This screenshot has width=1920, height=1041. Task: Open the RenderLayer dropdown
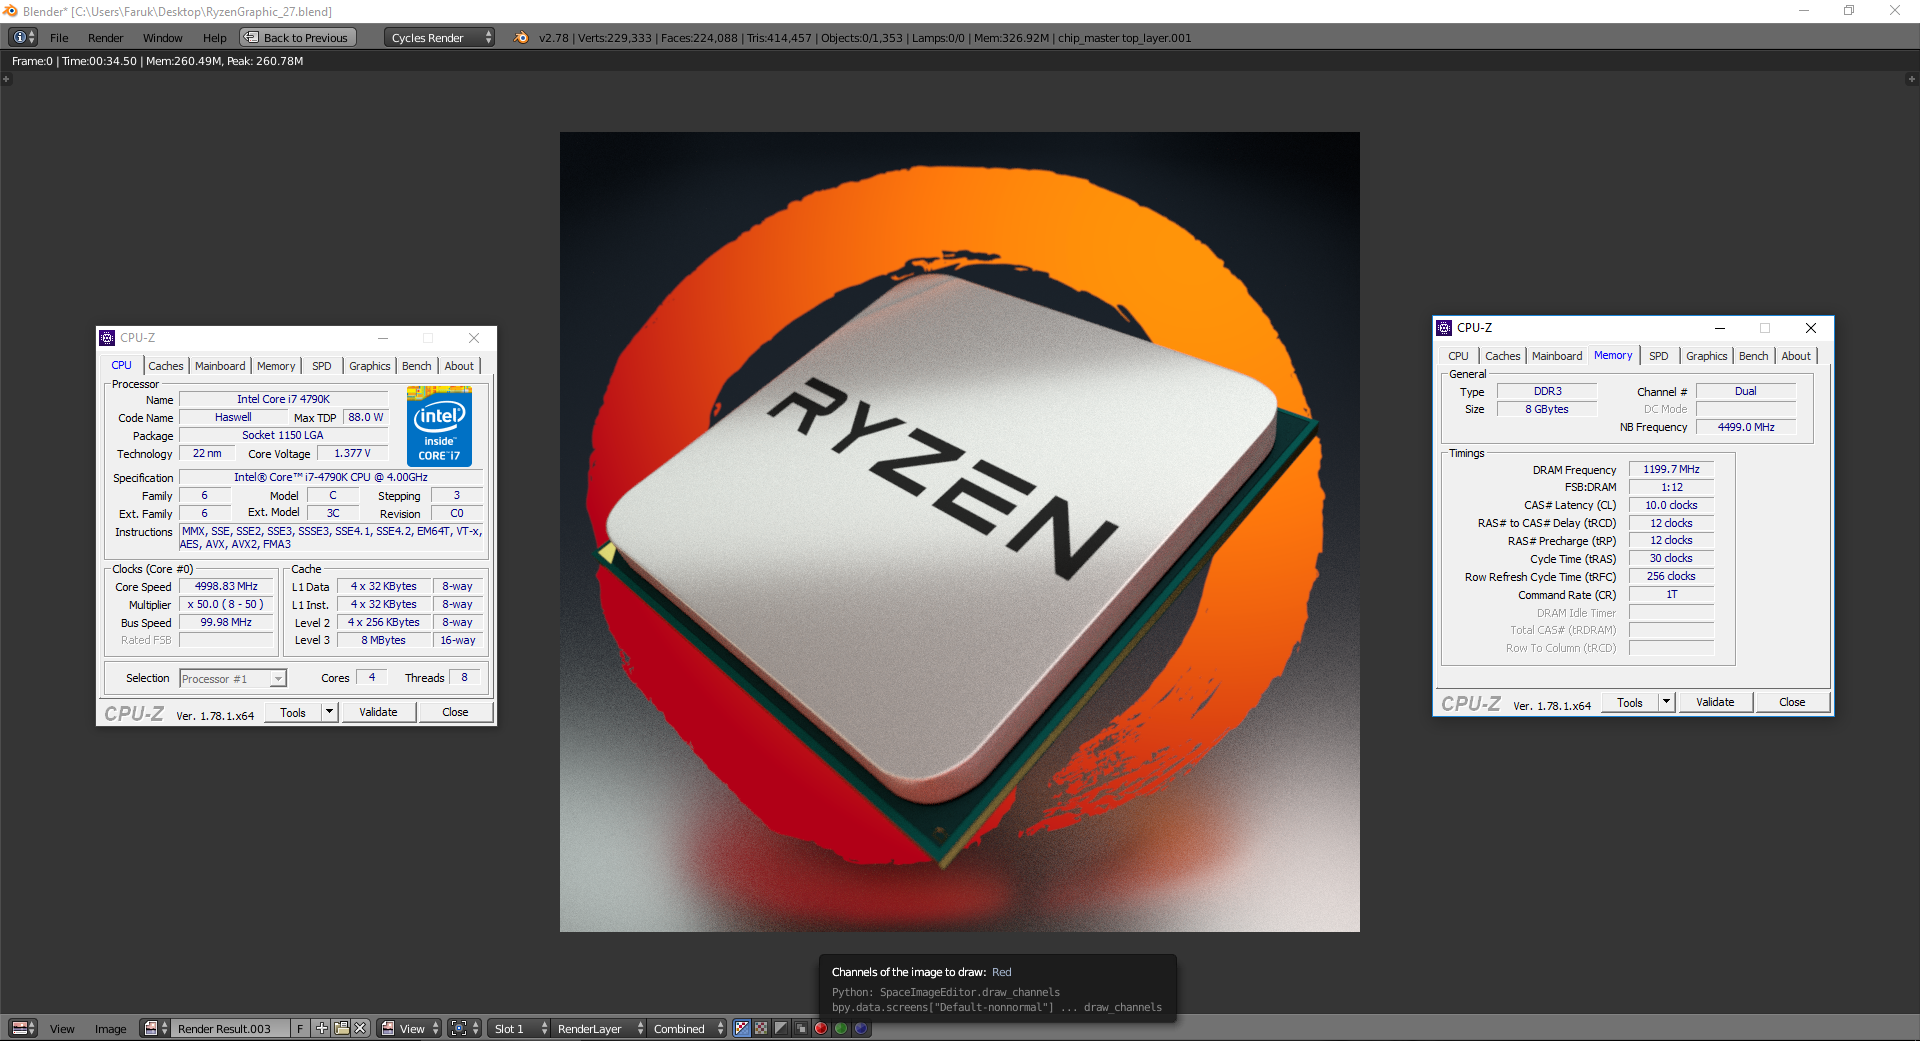(x=598, y=1028)
